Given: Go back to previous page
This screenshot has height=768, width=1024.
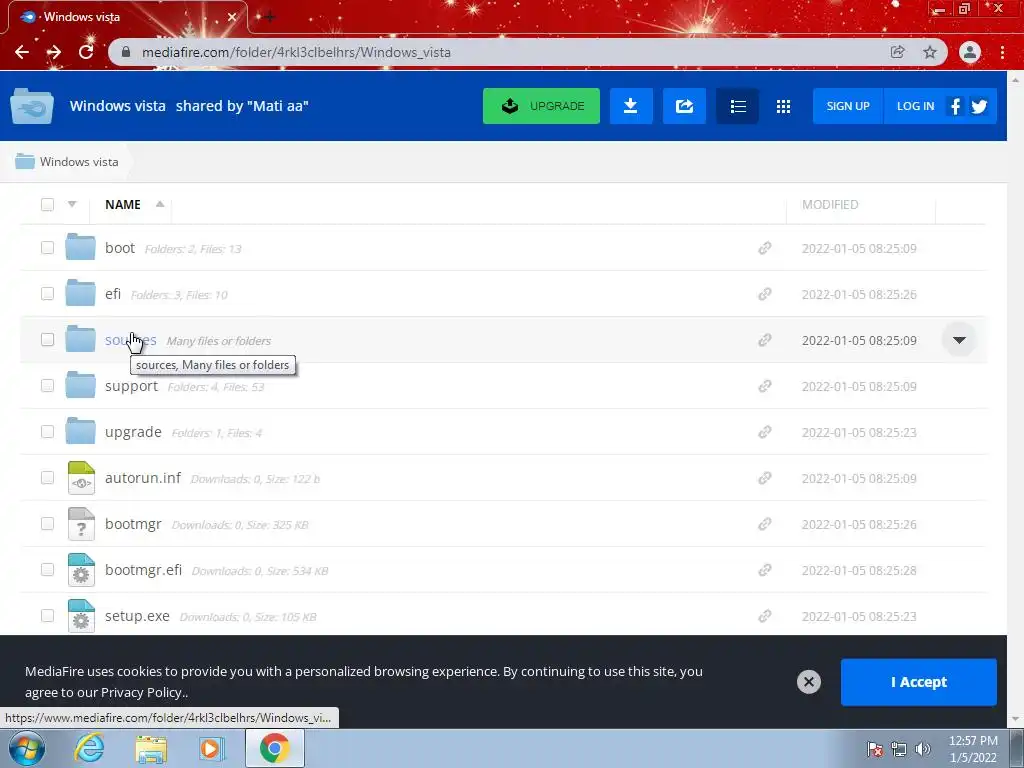Looking at the screenshot, I should (22, 52).
